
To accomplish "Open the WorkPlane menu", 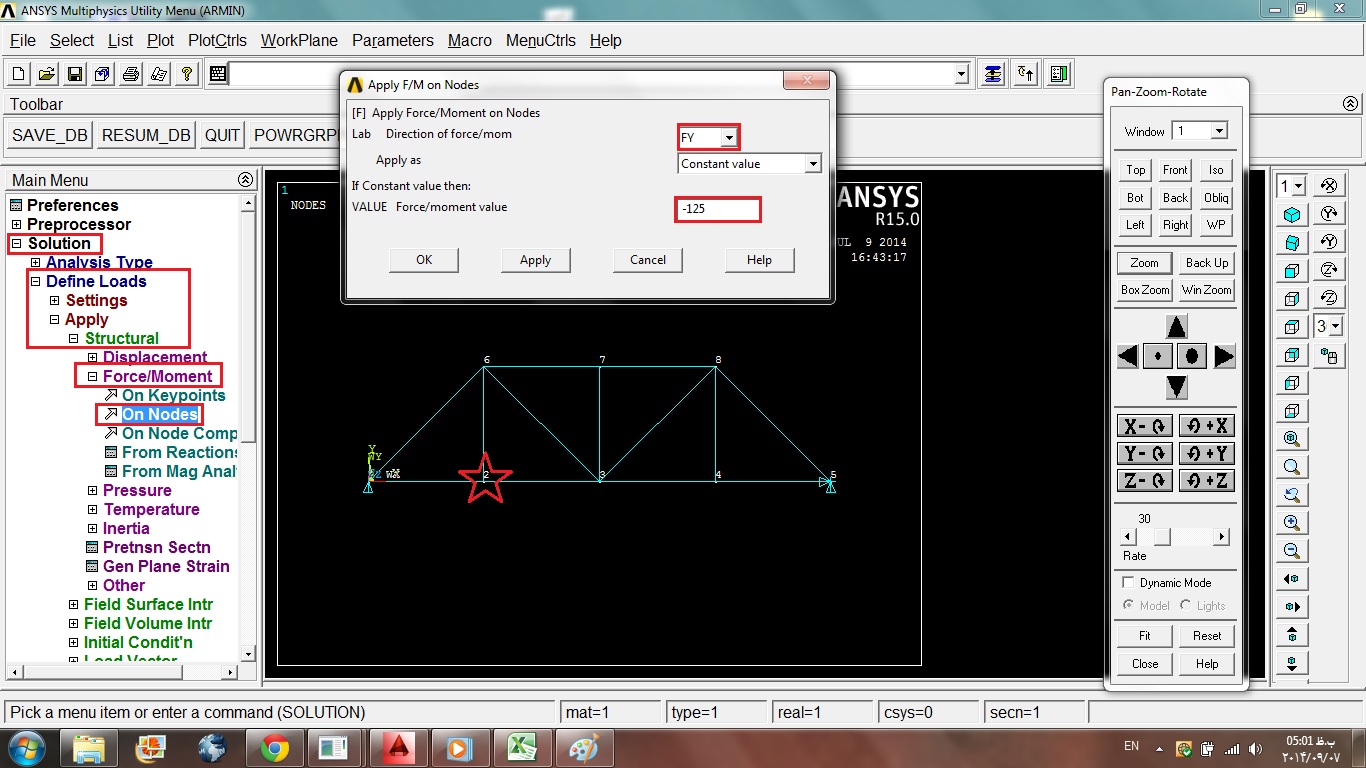I will click(299, 41).
